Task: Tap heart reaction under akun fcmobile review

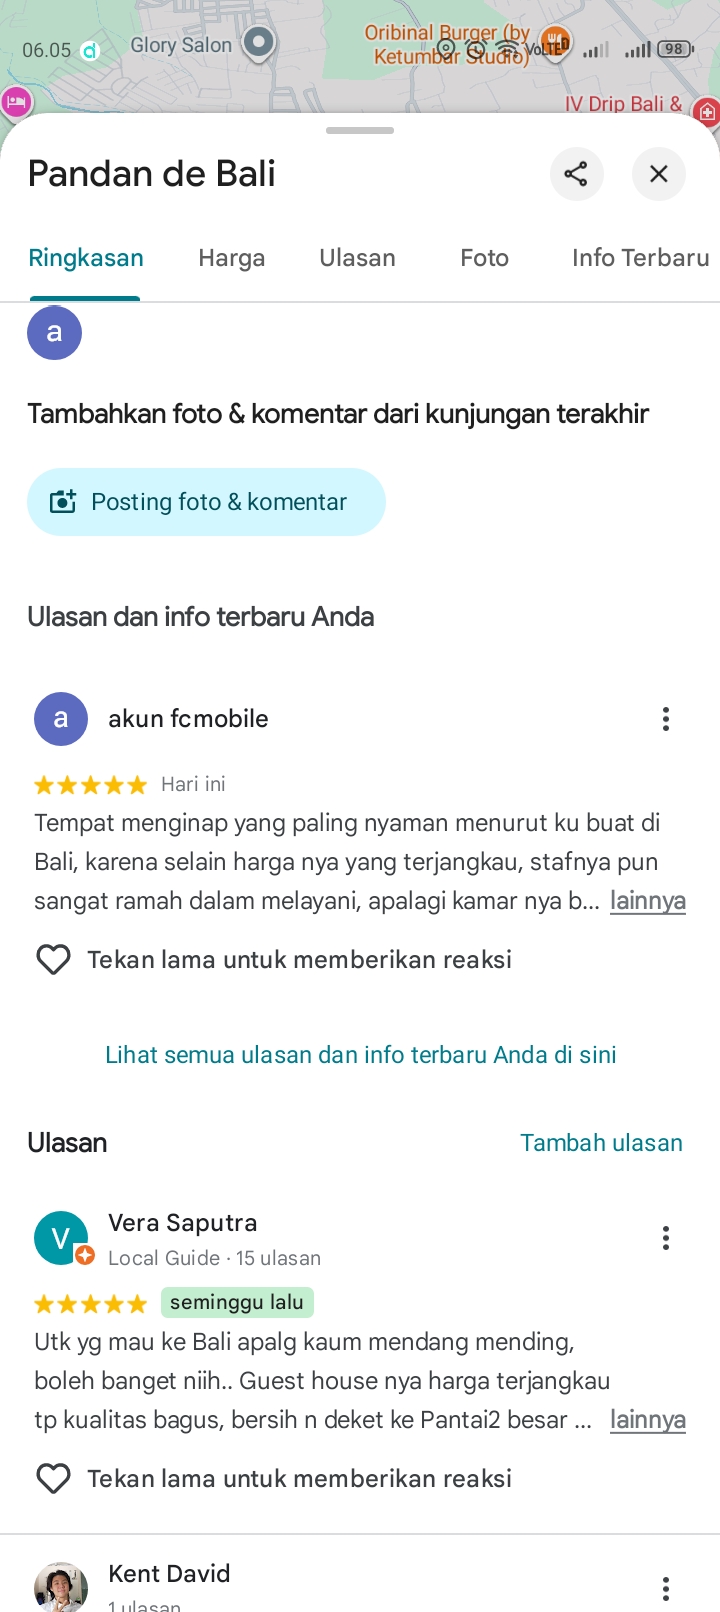Action: point(53,960)
